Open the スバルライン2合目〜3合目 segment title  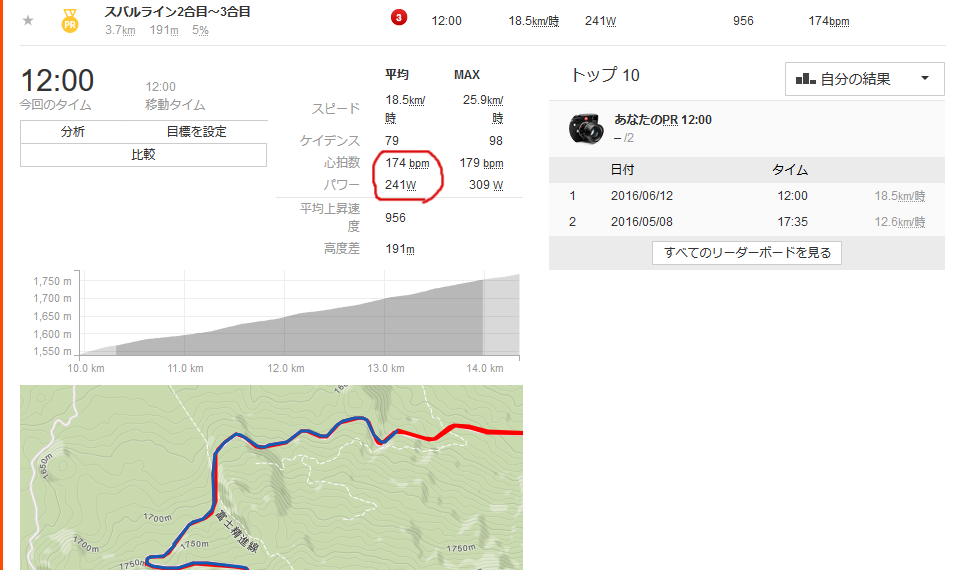177,12
